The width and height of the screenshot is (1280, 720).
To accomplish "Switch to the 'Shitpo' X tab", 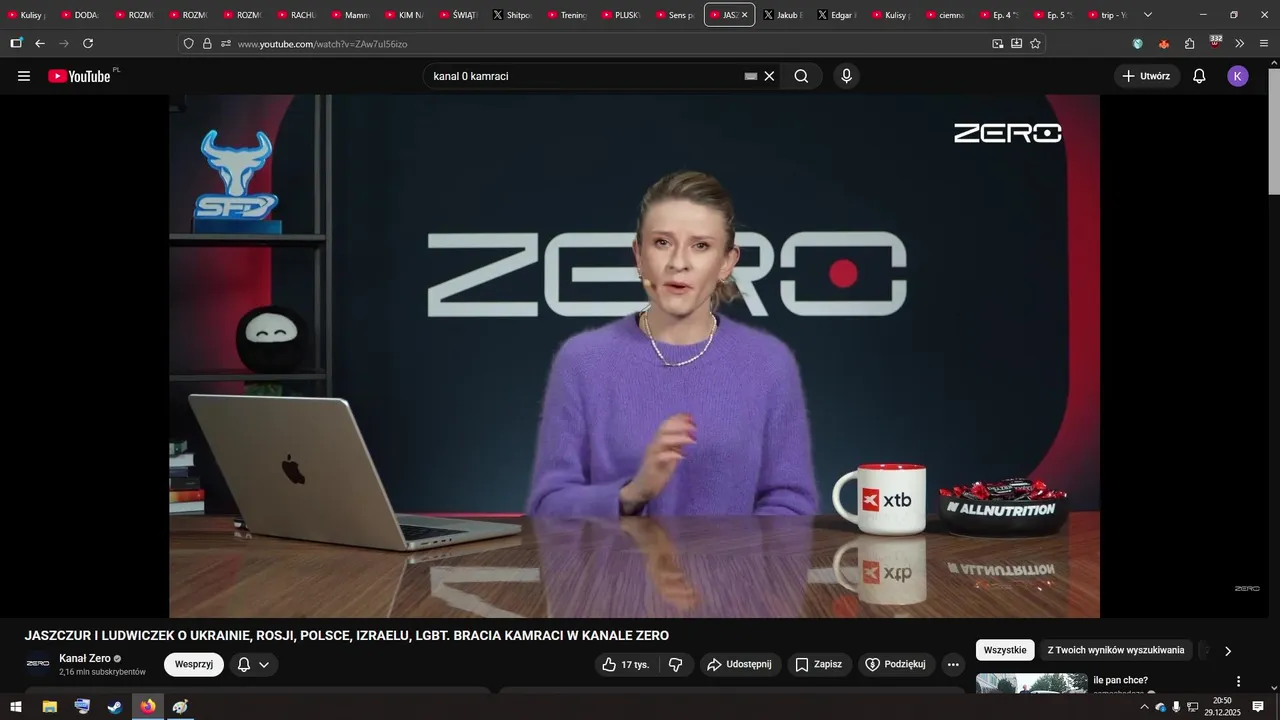I will click(x=512, y=15).
